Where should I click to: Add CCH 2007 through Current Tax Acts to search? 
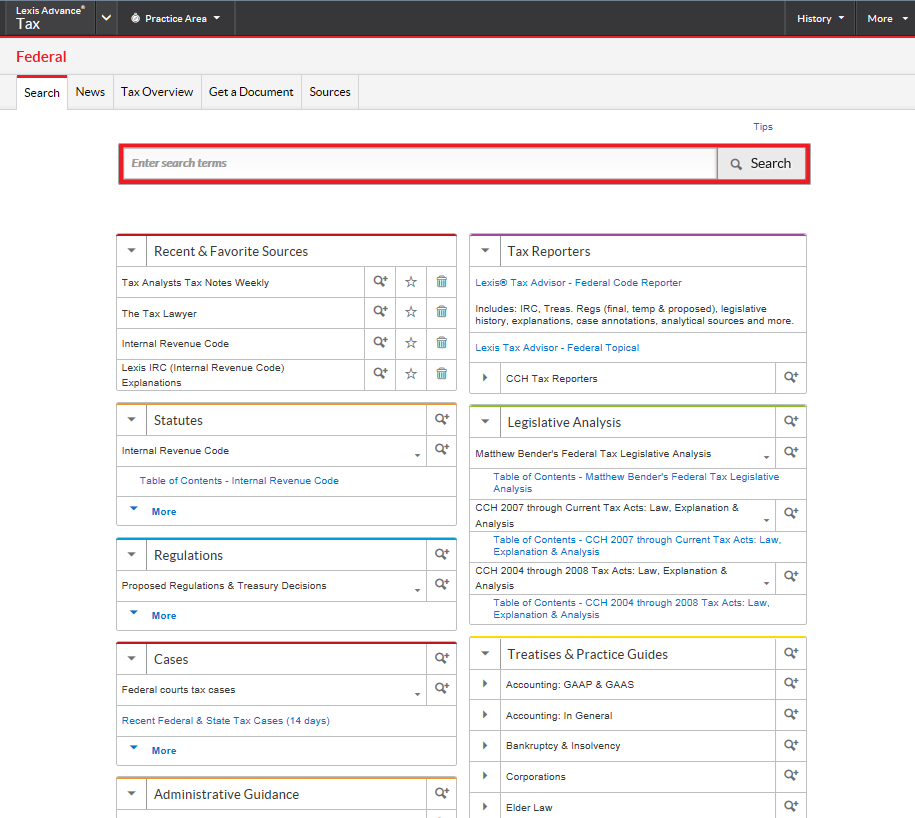(791, 513)
